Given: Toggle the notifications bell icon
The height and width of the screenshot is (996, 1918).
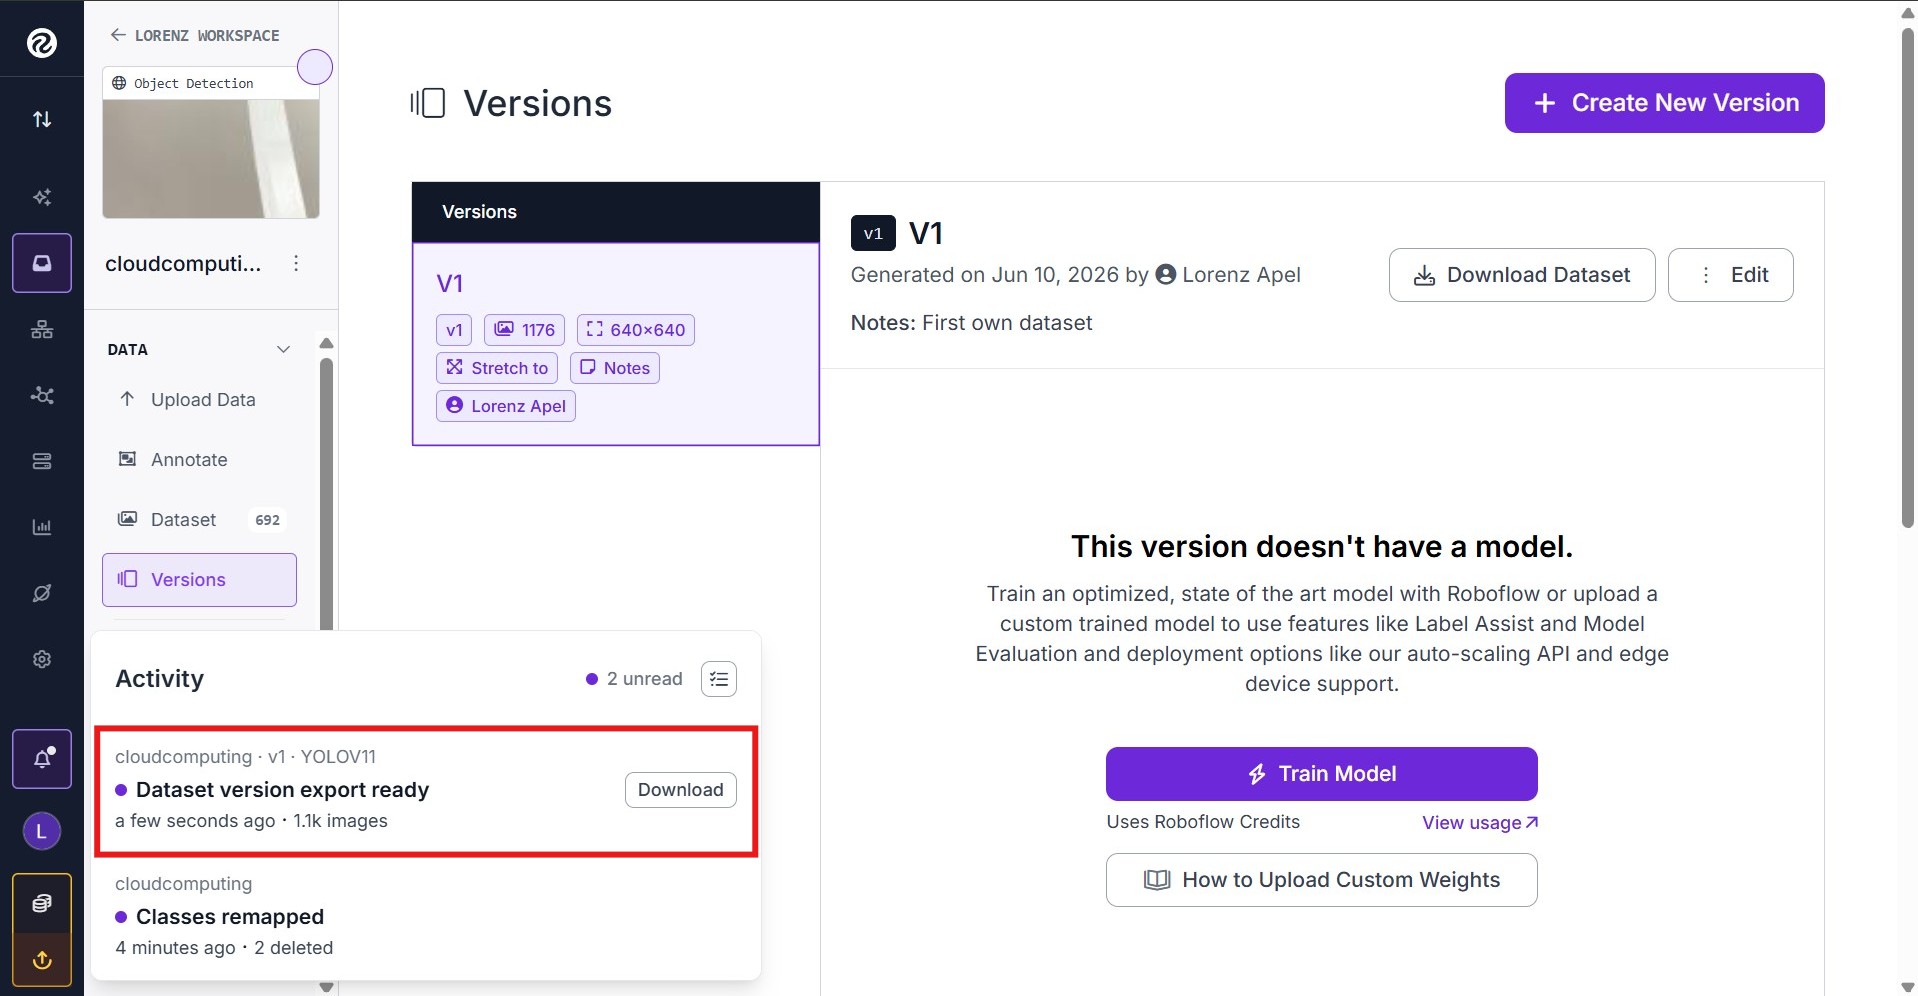Looking at the screenshot, I should click(x=42, y=759).
